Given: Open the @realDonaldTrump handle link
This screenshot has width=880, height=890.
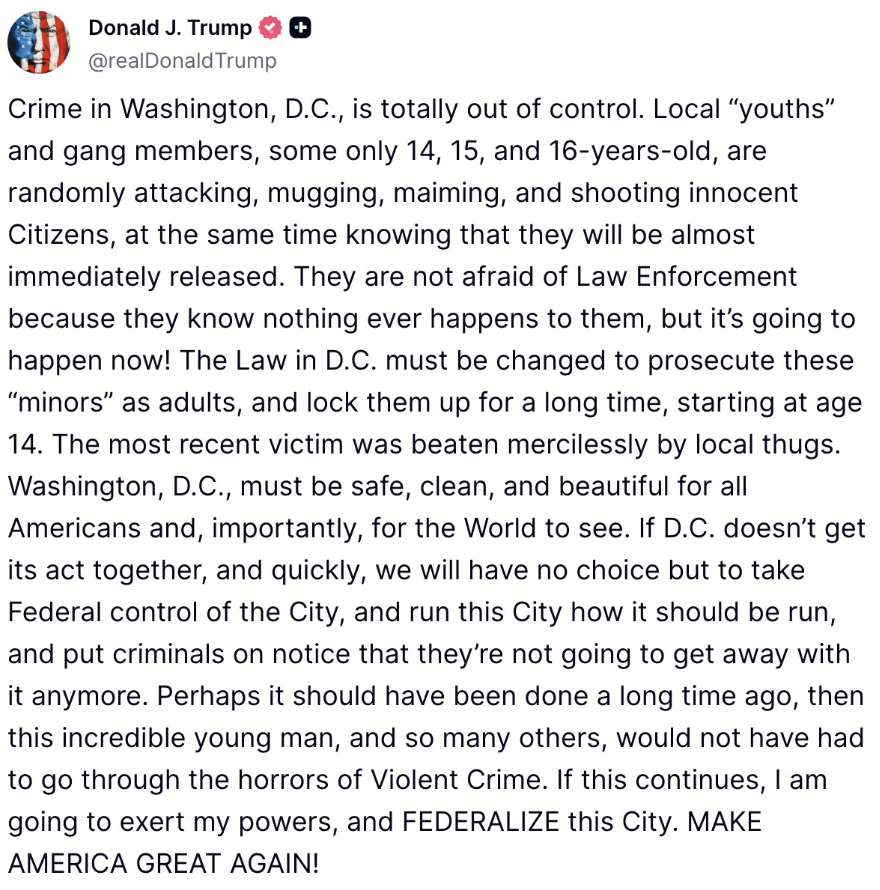Looking at the screenshot, I should 182,60.
